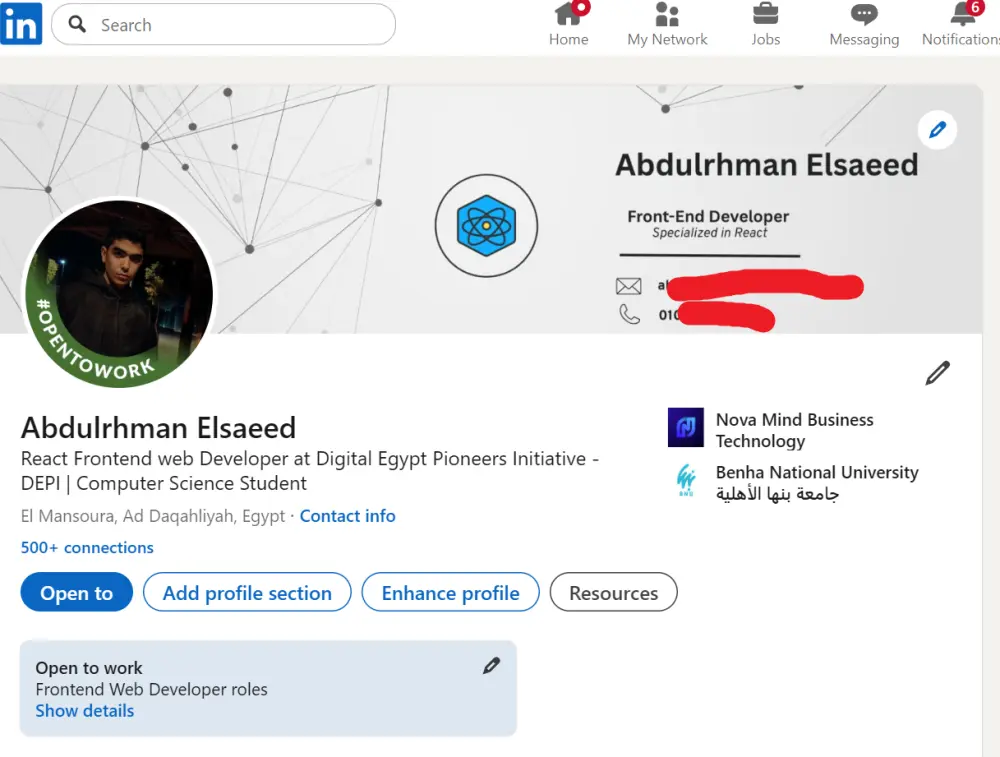Edit the Open to work card
The image size is (1000, 757).
pos(491,664)
